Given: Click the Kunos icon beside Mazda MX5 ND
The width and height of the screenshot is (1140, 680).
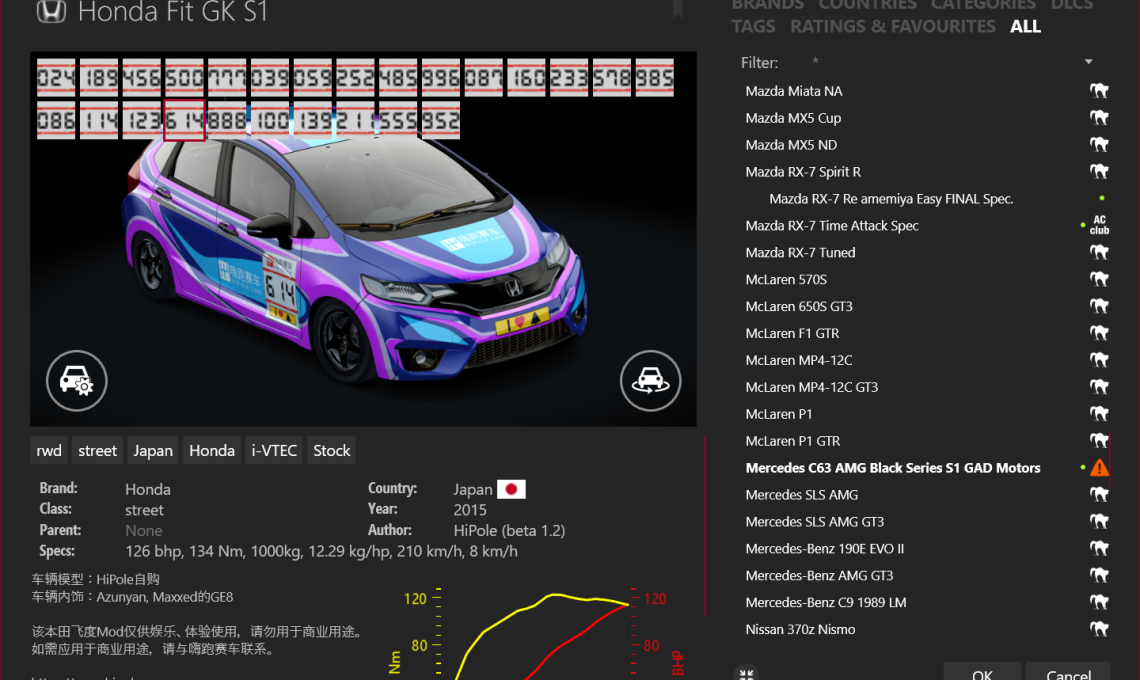Looking at the screenshot, I should [x=1099, y=145].
